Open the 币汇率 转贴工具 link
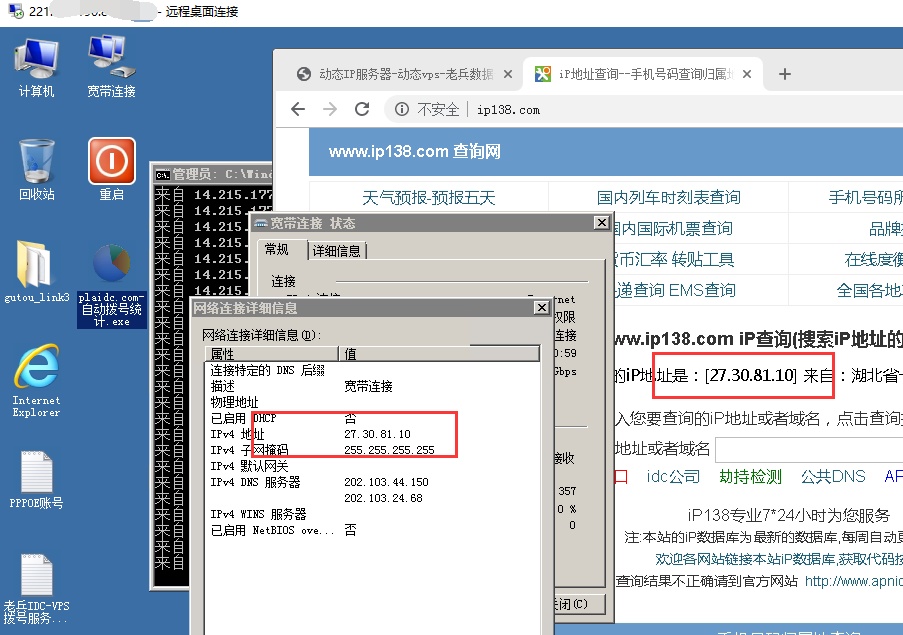 (x=674, y=260)
